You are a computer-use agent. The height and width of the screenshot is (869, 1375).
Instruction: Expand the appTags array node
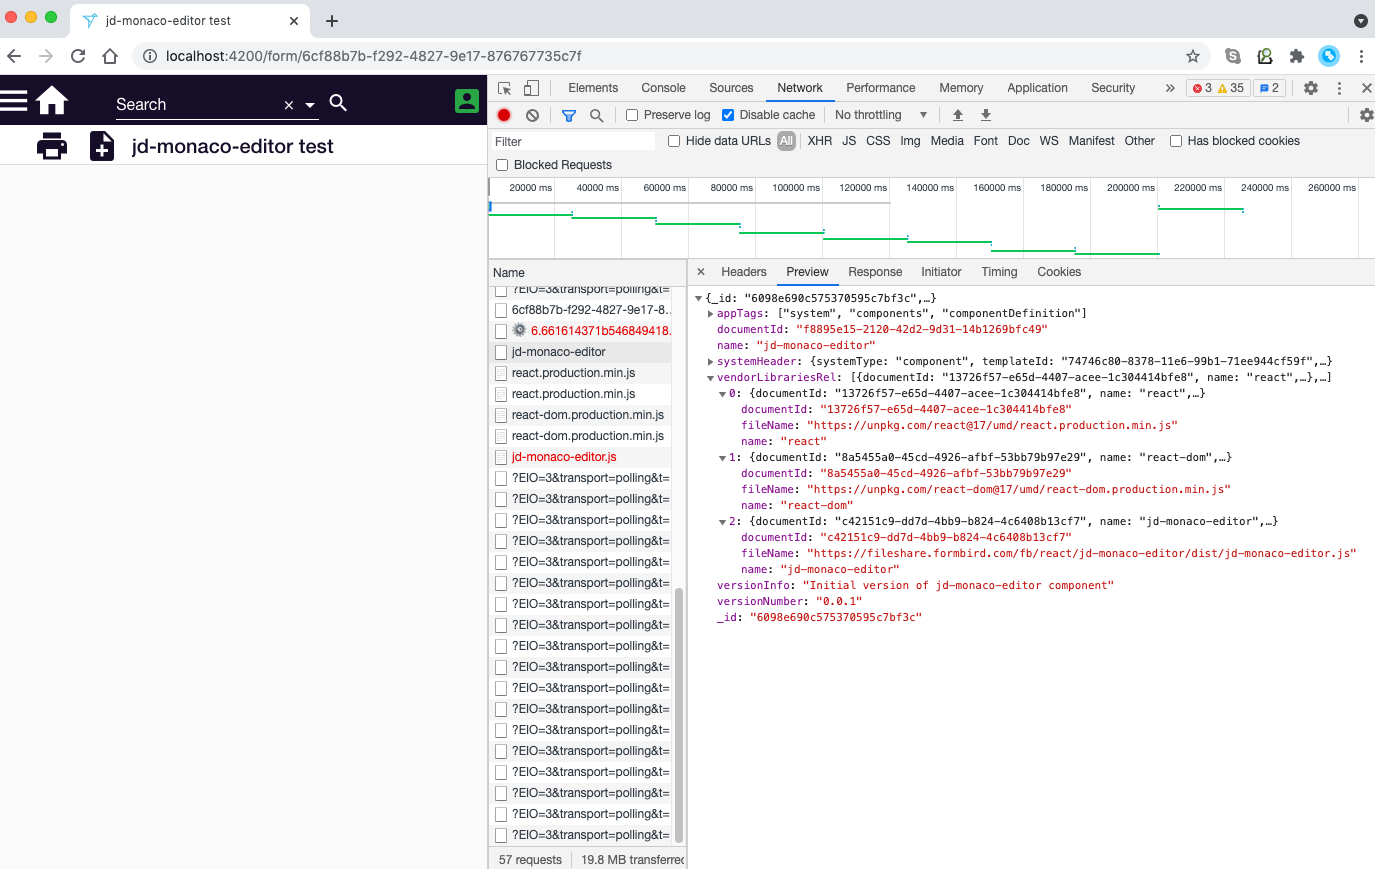pyautogui.click(x=711, y=314)
